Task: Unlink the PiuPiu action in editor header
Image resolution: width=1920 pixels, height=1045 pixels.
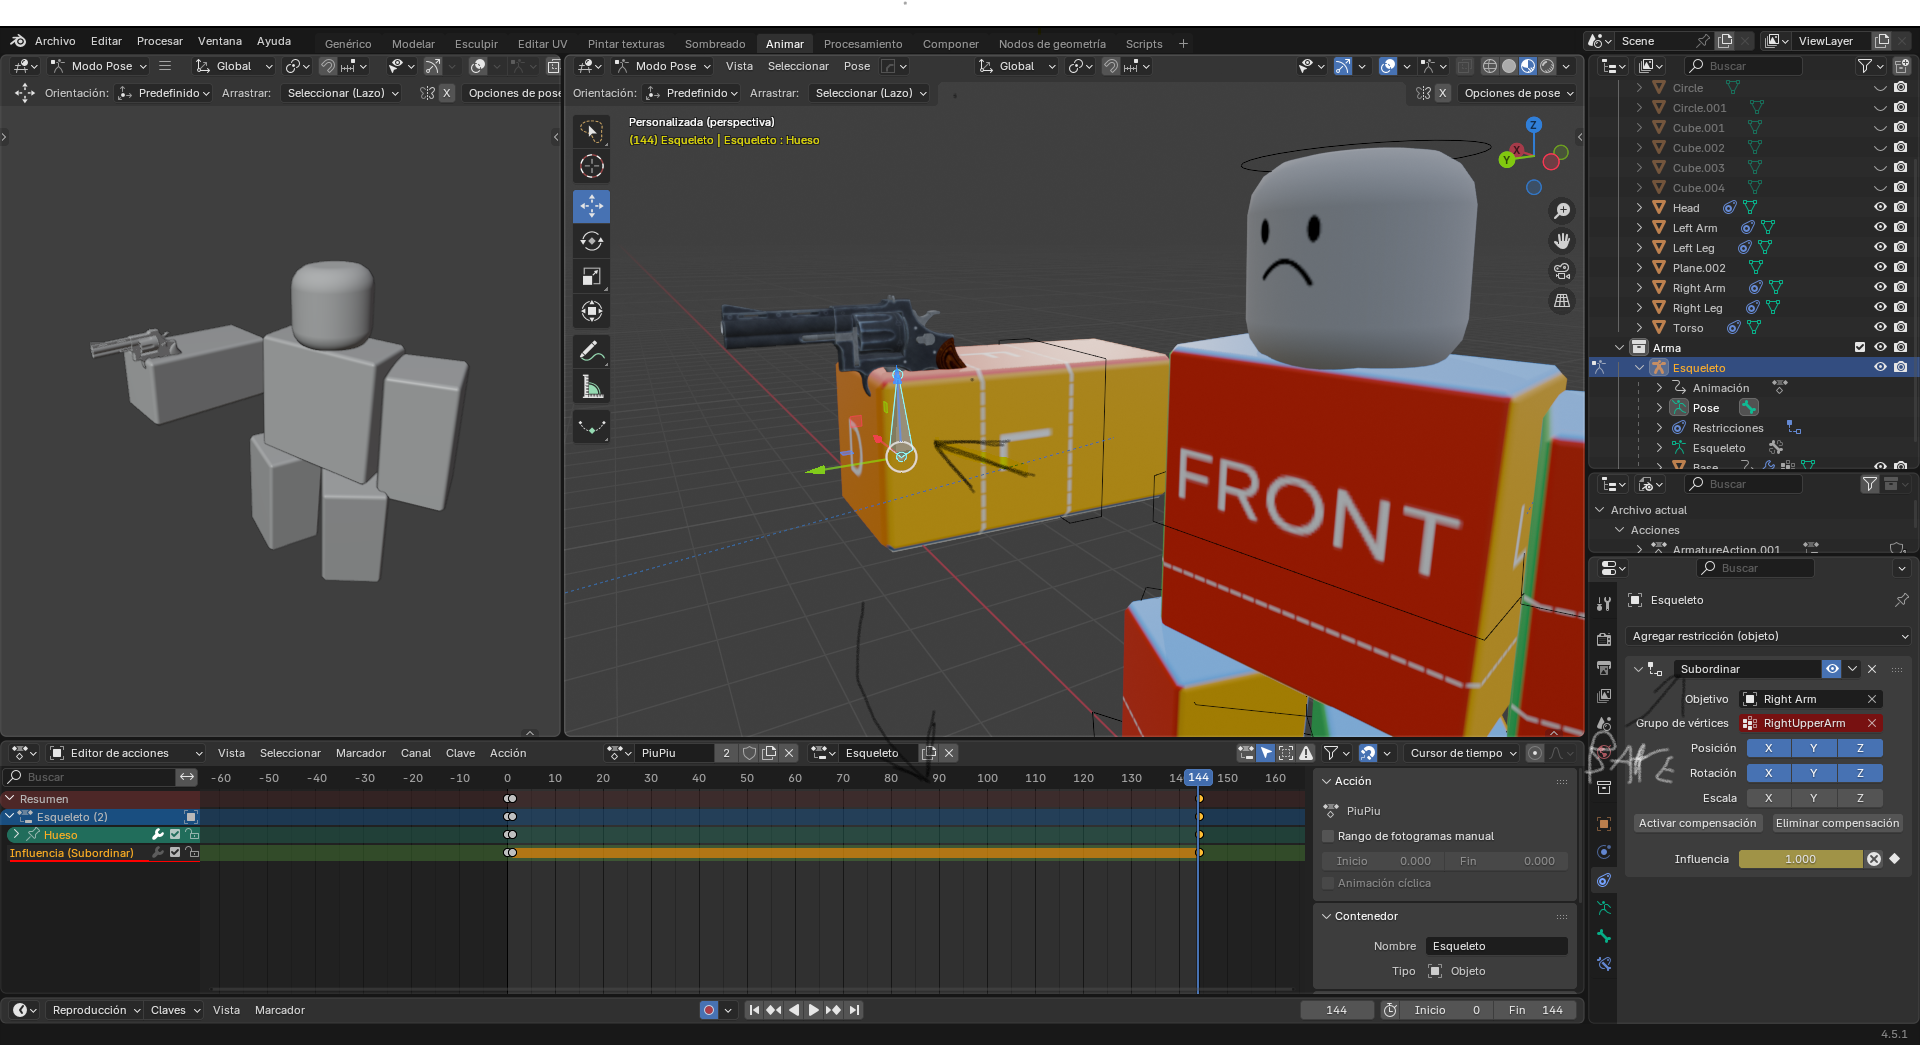Action: pyautogui.click(x=789, y=753)
